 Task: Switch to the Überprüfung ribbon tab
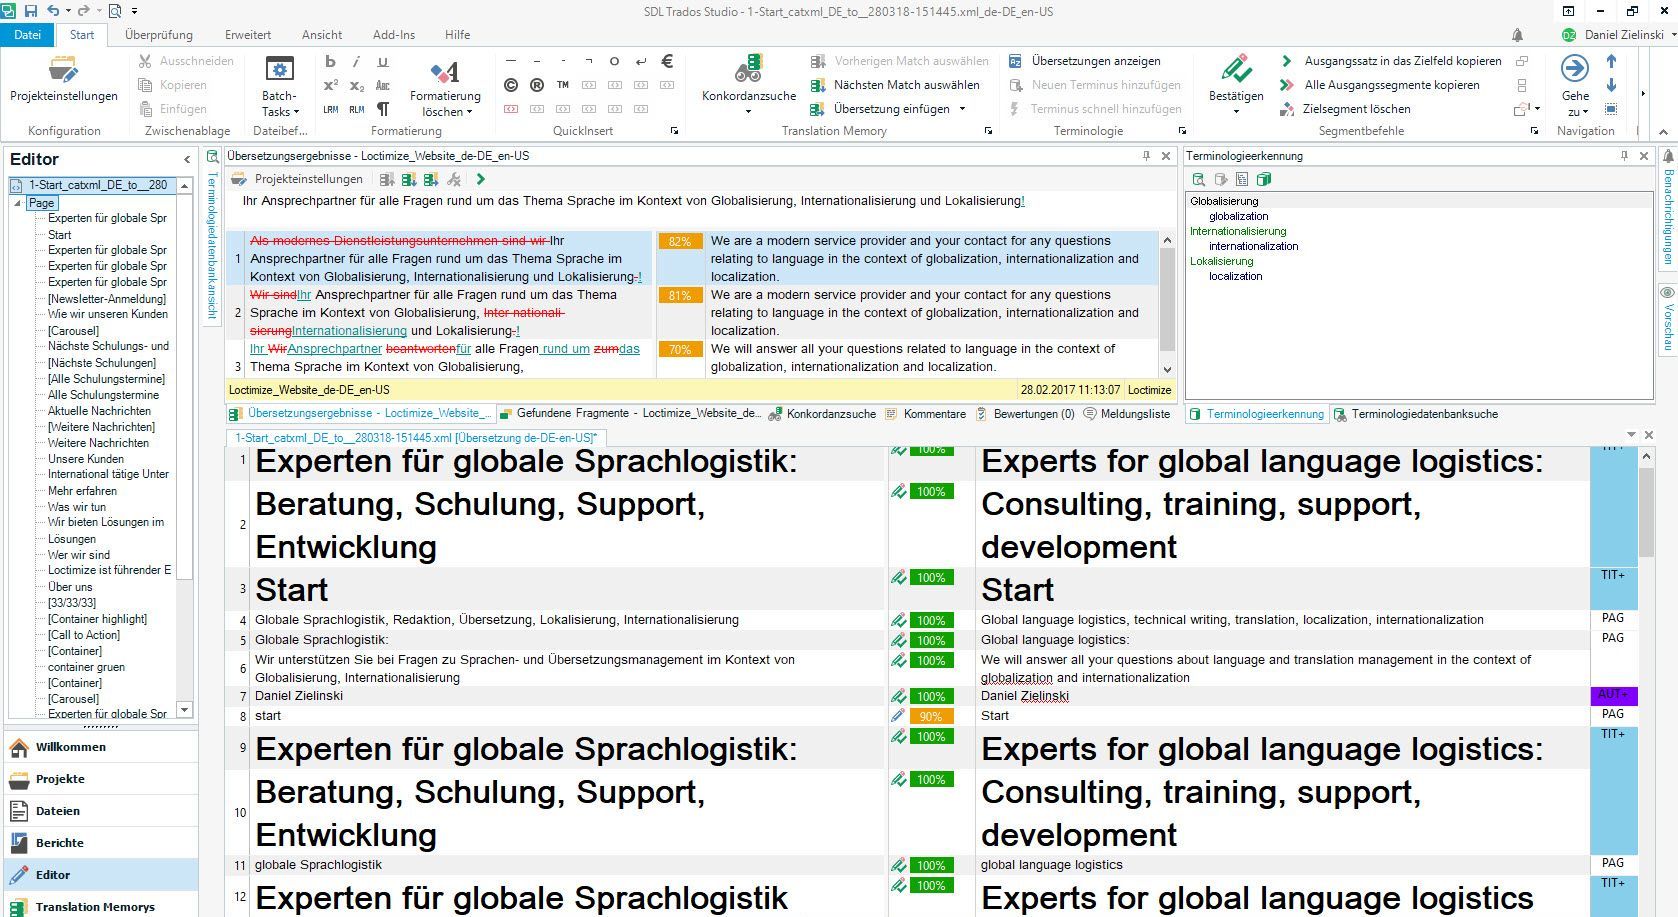[x=159, y=35]
